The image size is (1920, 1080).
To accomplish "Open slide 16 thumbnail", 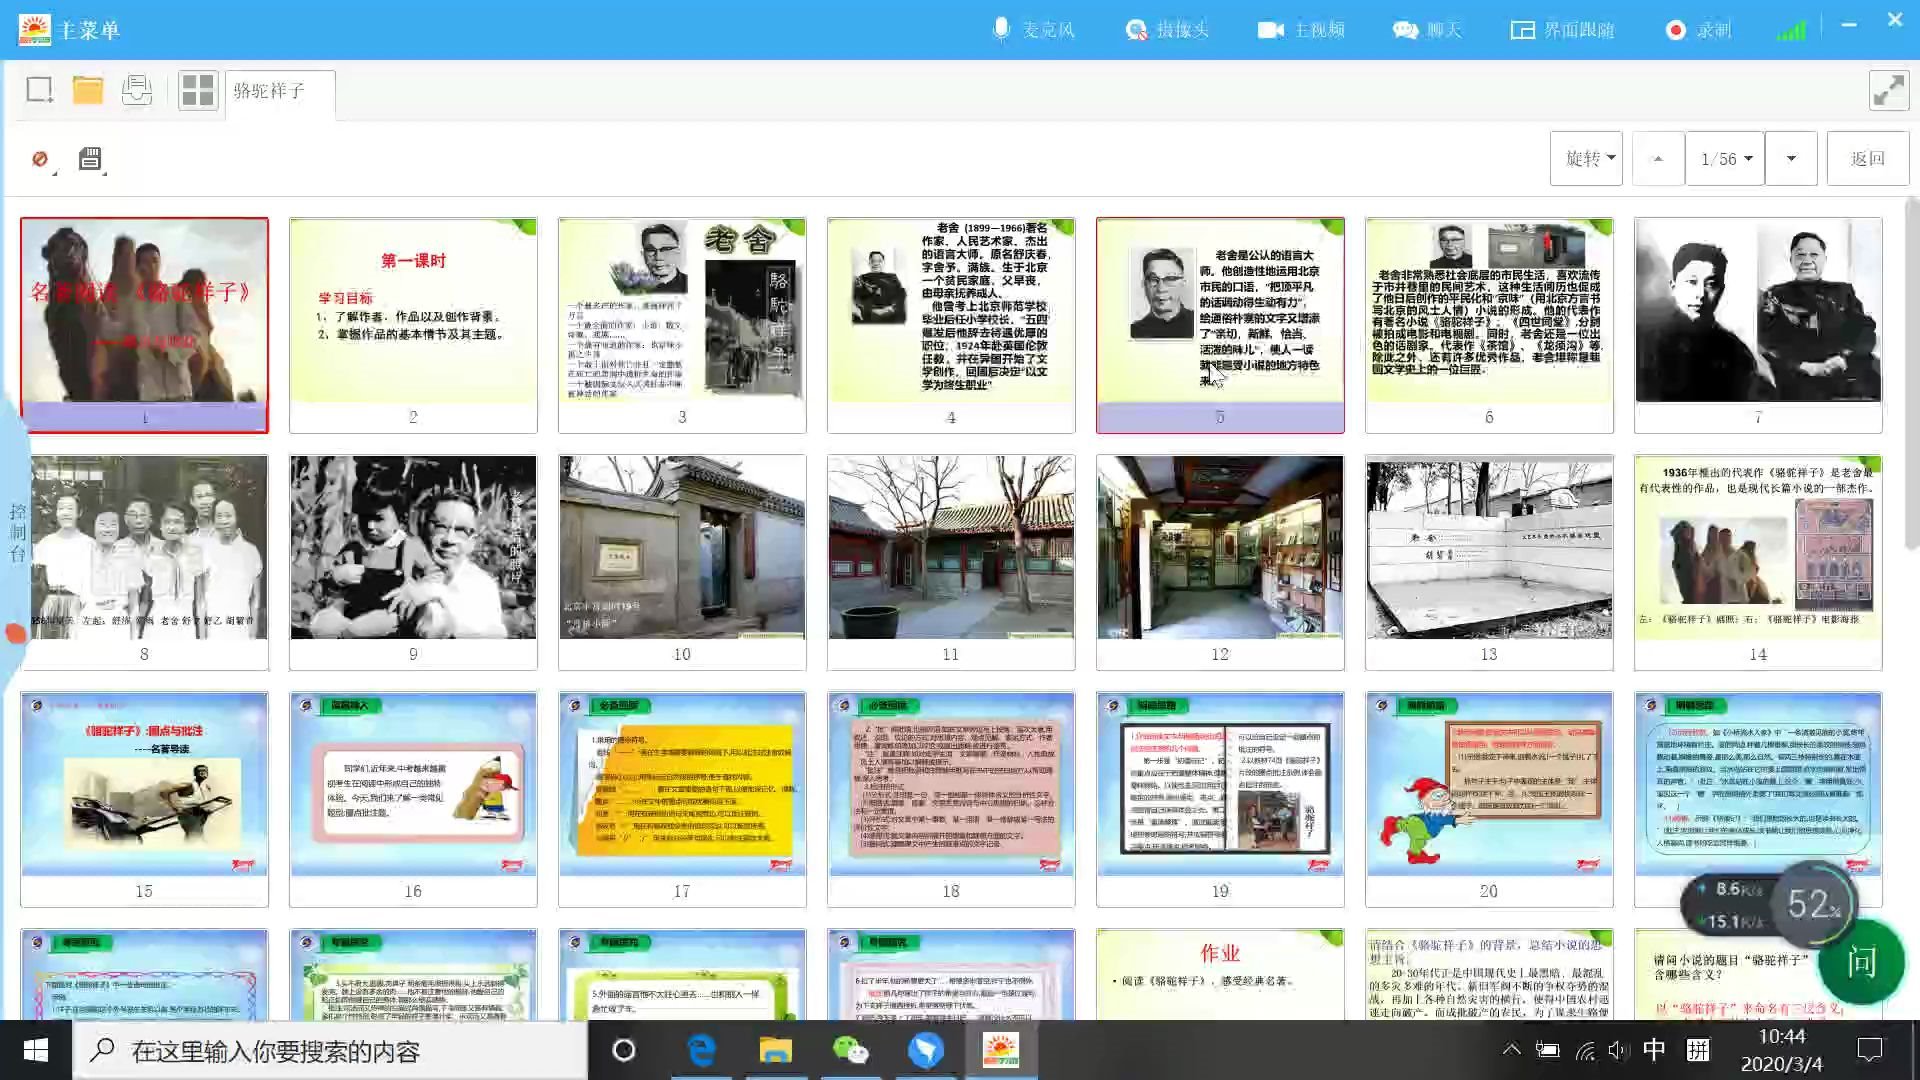I will (413, 799).
